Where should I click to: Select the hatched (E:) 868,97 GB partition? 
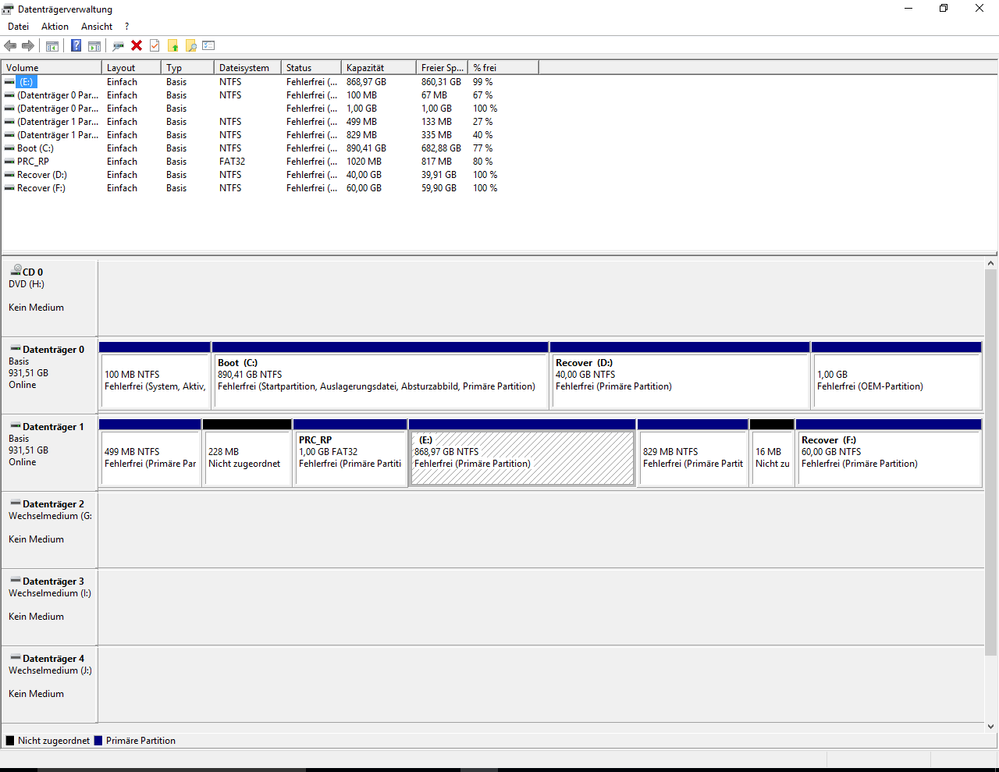coord(522,458)
